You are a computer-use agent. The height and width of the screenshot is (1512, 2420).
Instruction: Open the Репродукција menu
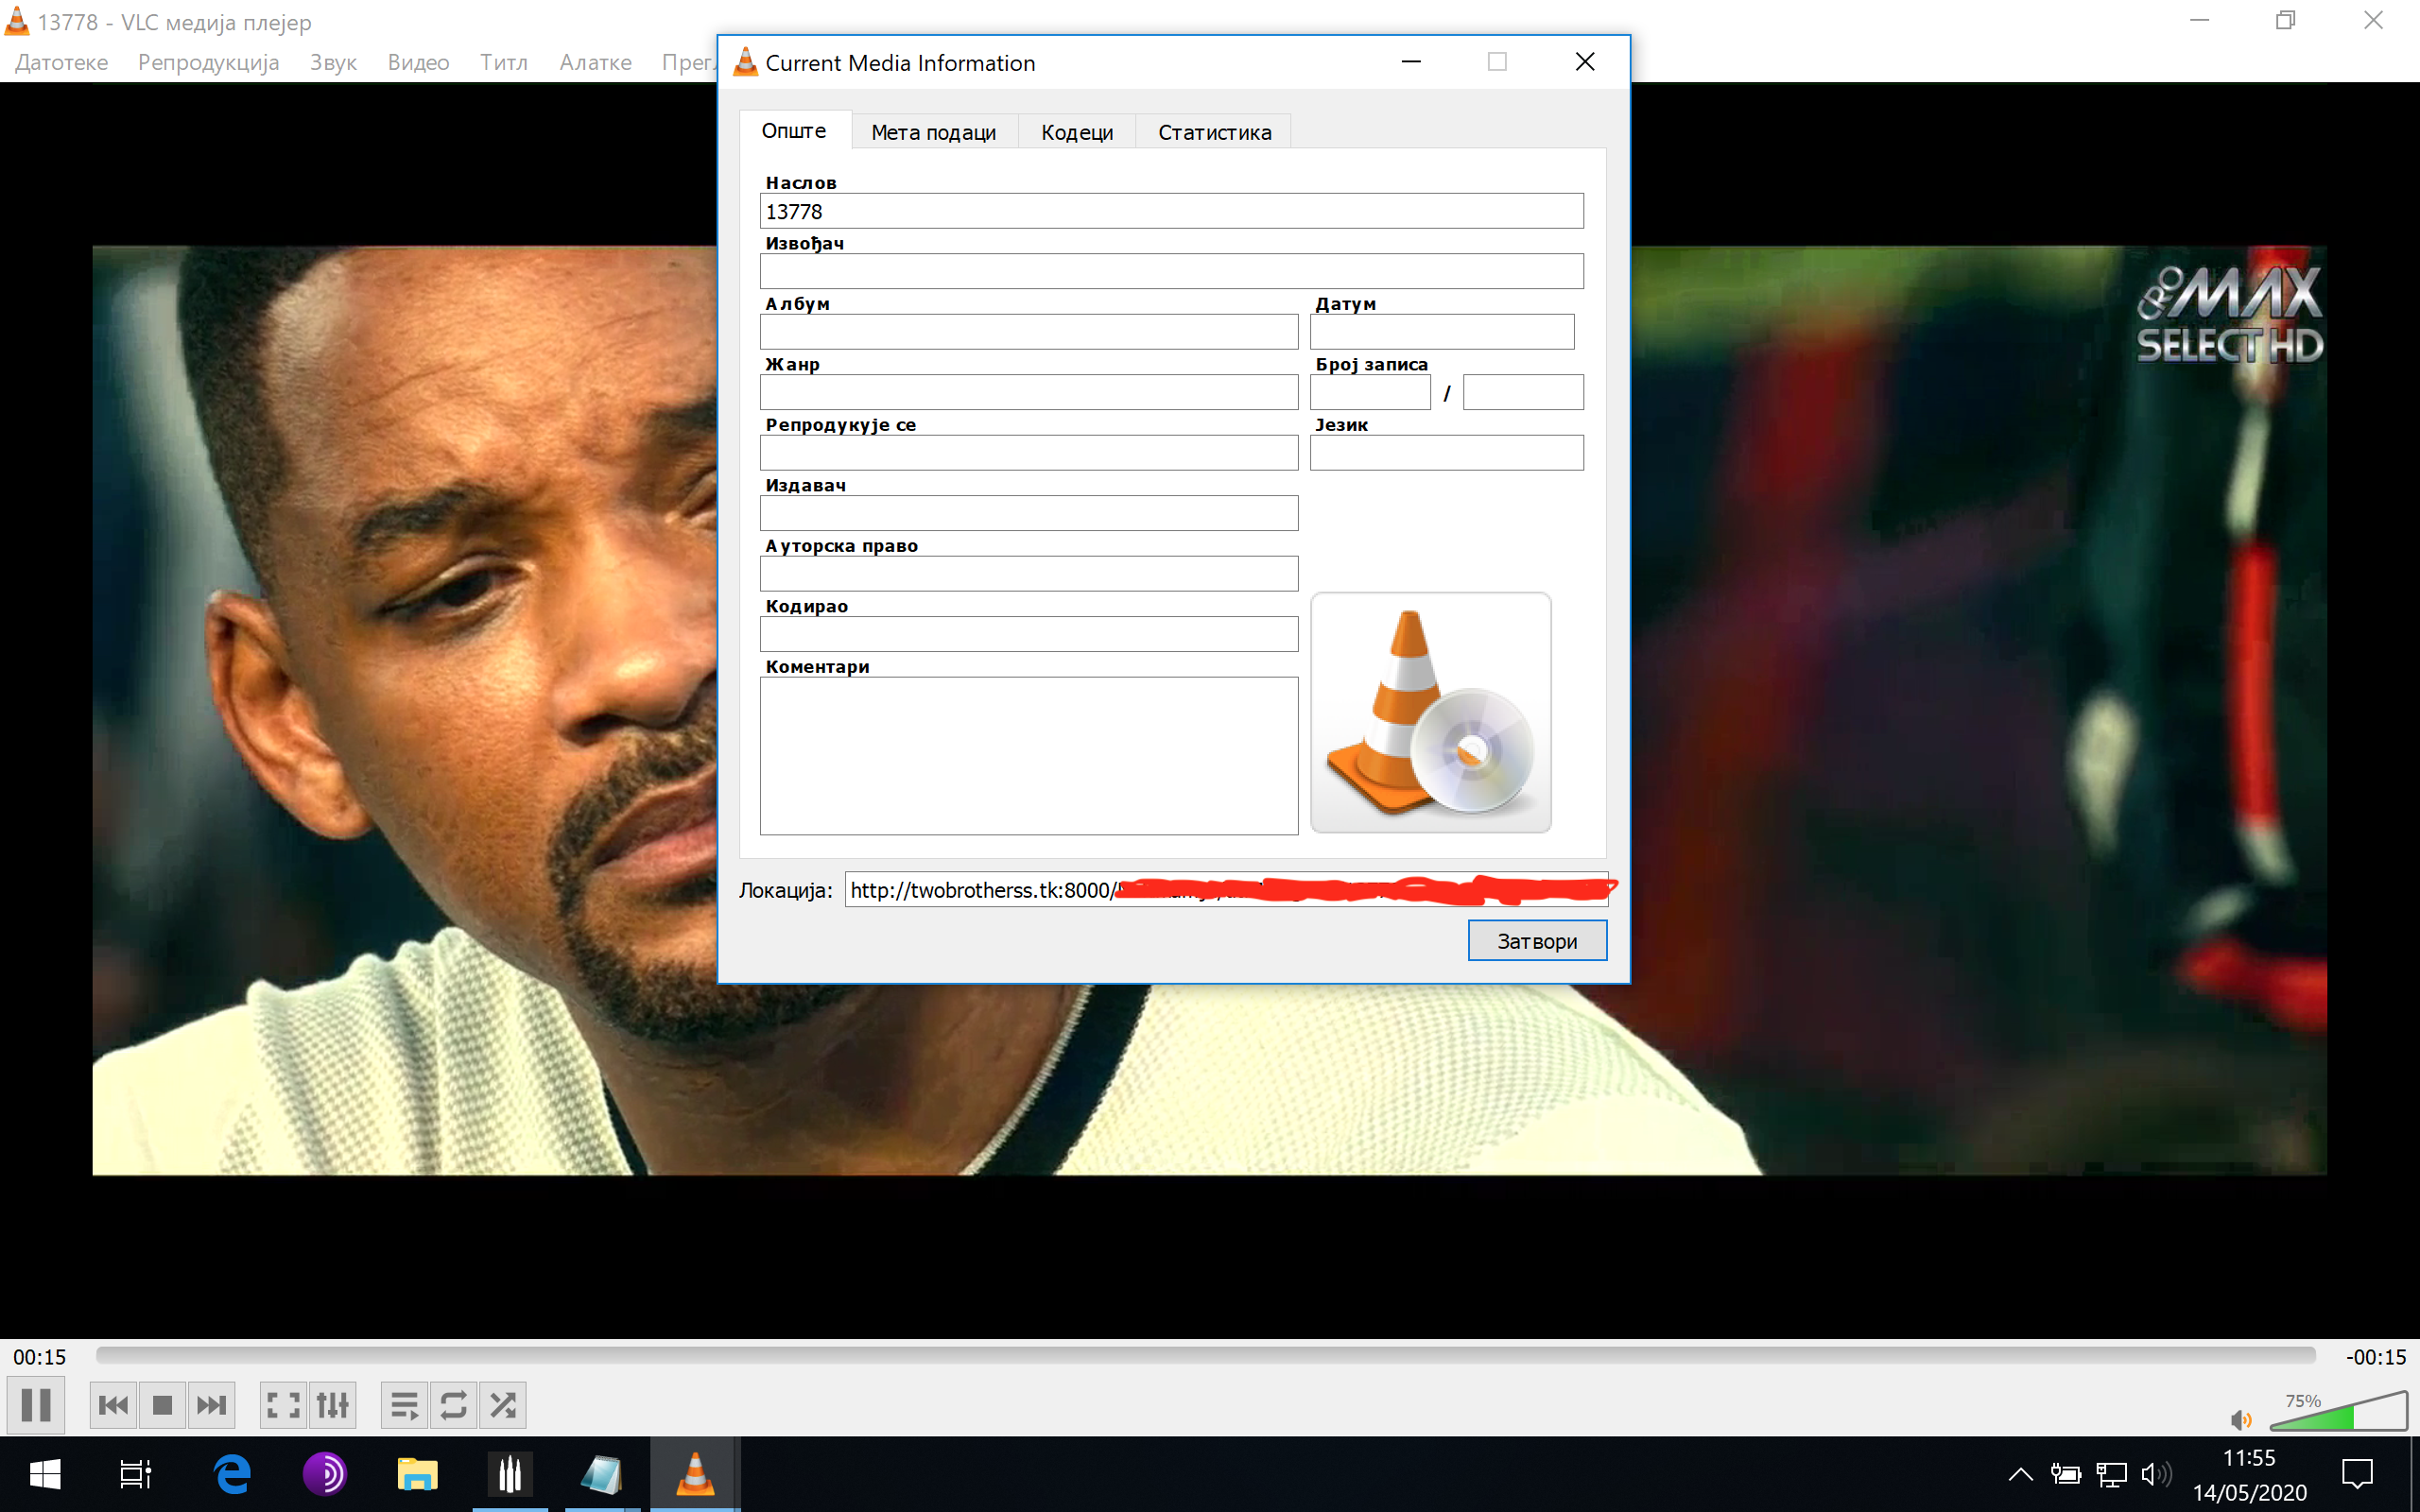[x=208, y=62]
